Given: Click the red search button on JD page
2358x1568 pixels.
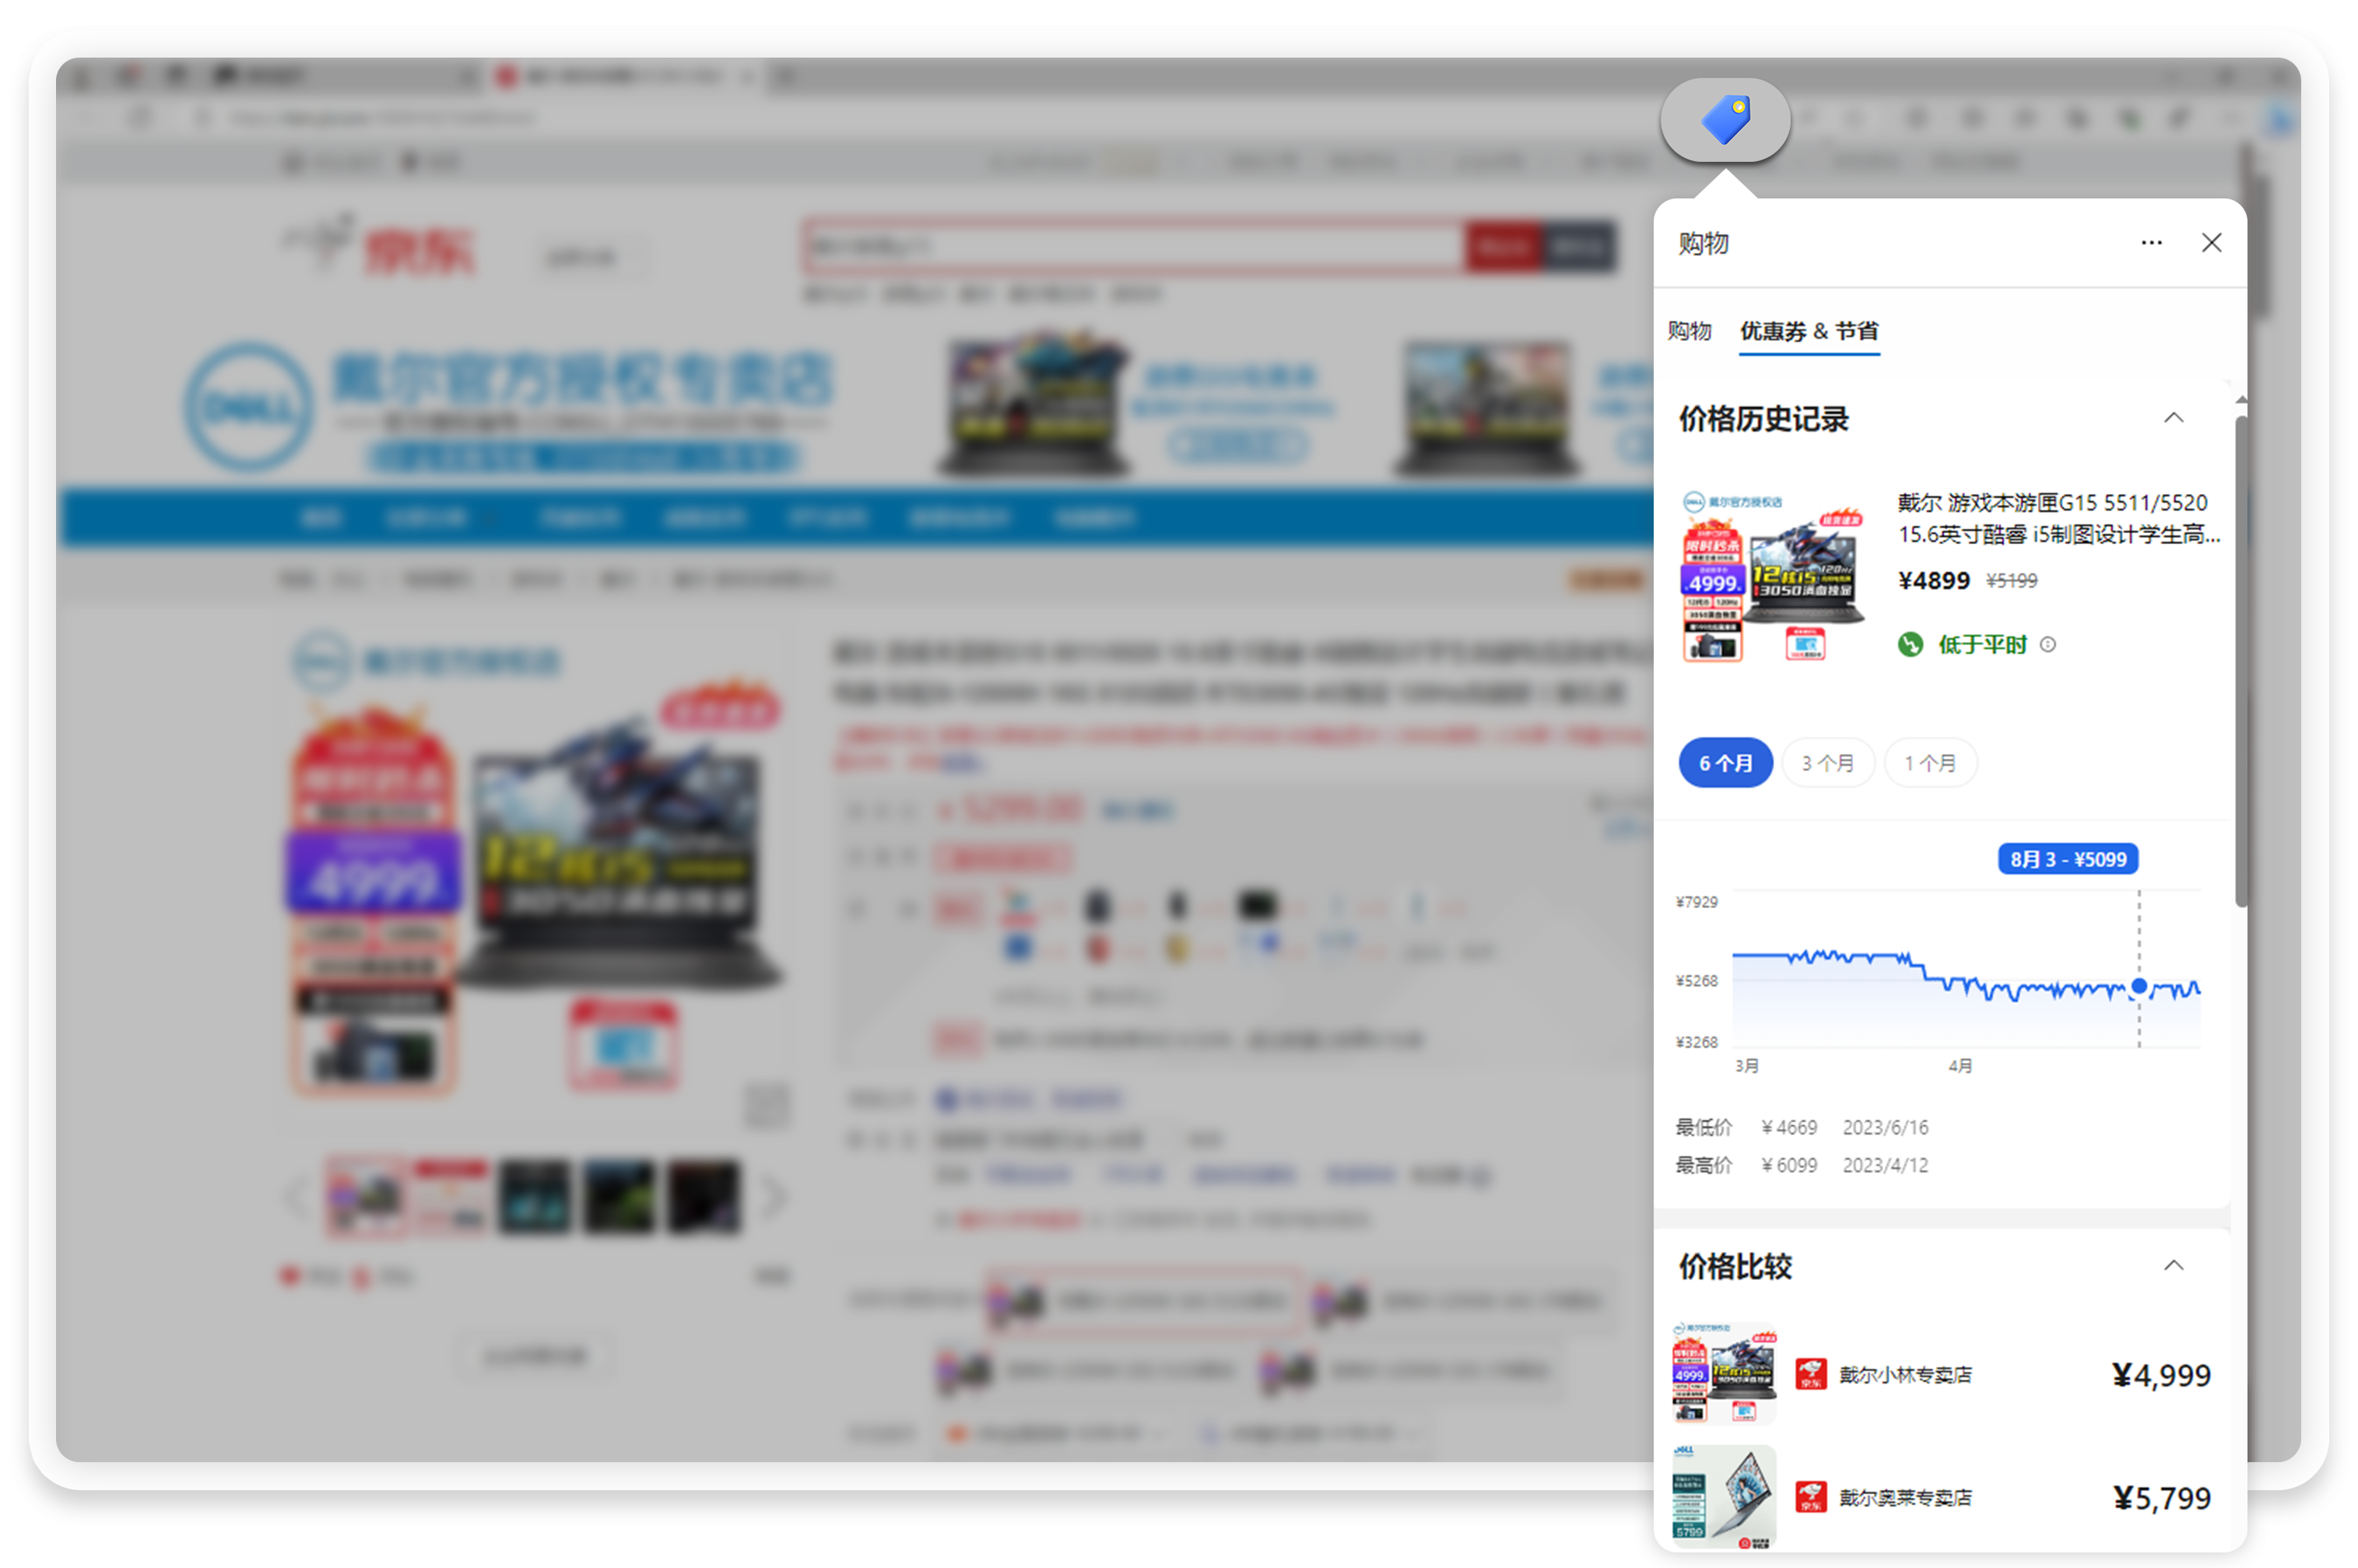Looking at the screenshot, I should (x=1503, y=246).
